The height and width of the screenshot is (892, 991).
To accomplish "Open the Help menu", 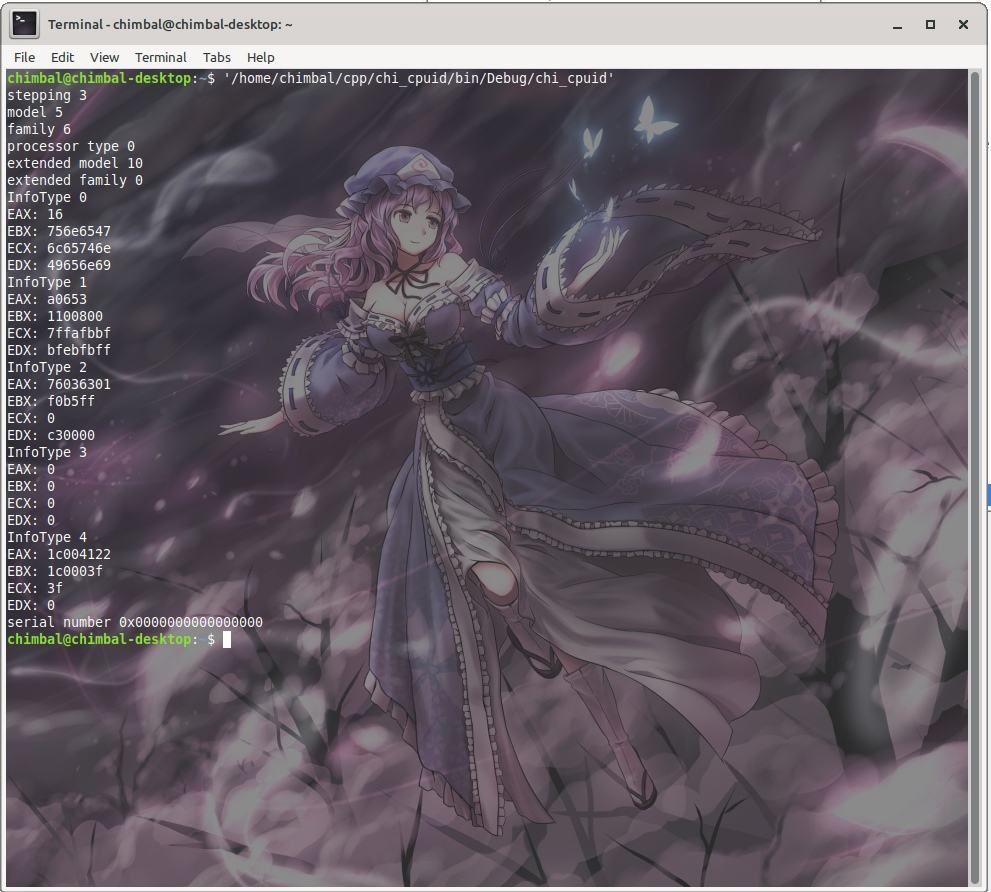I will click(x=260, y=58).
